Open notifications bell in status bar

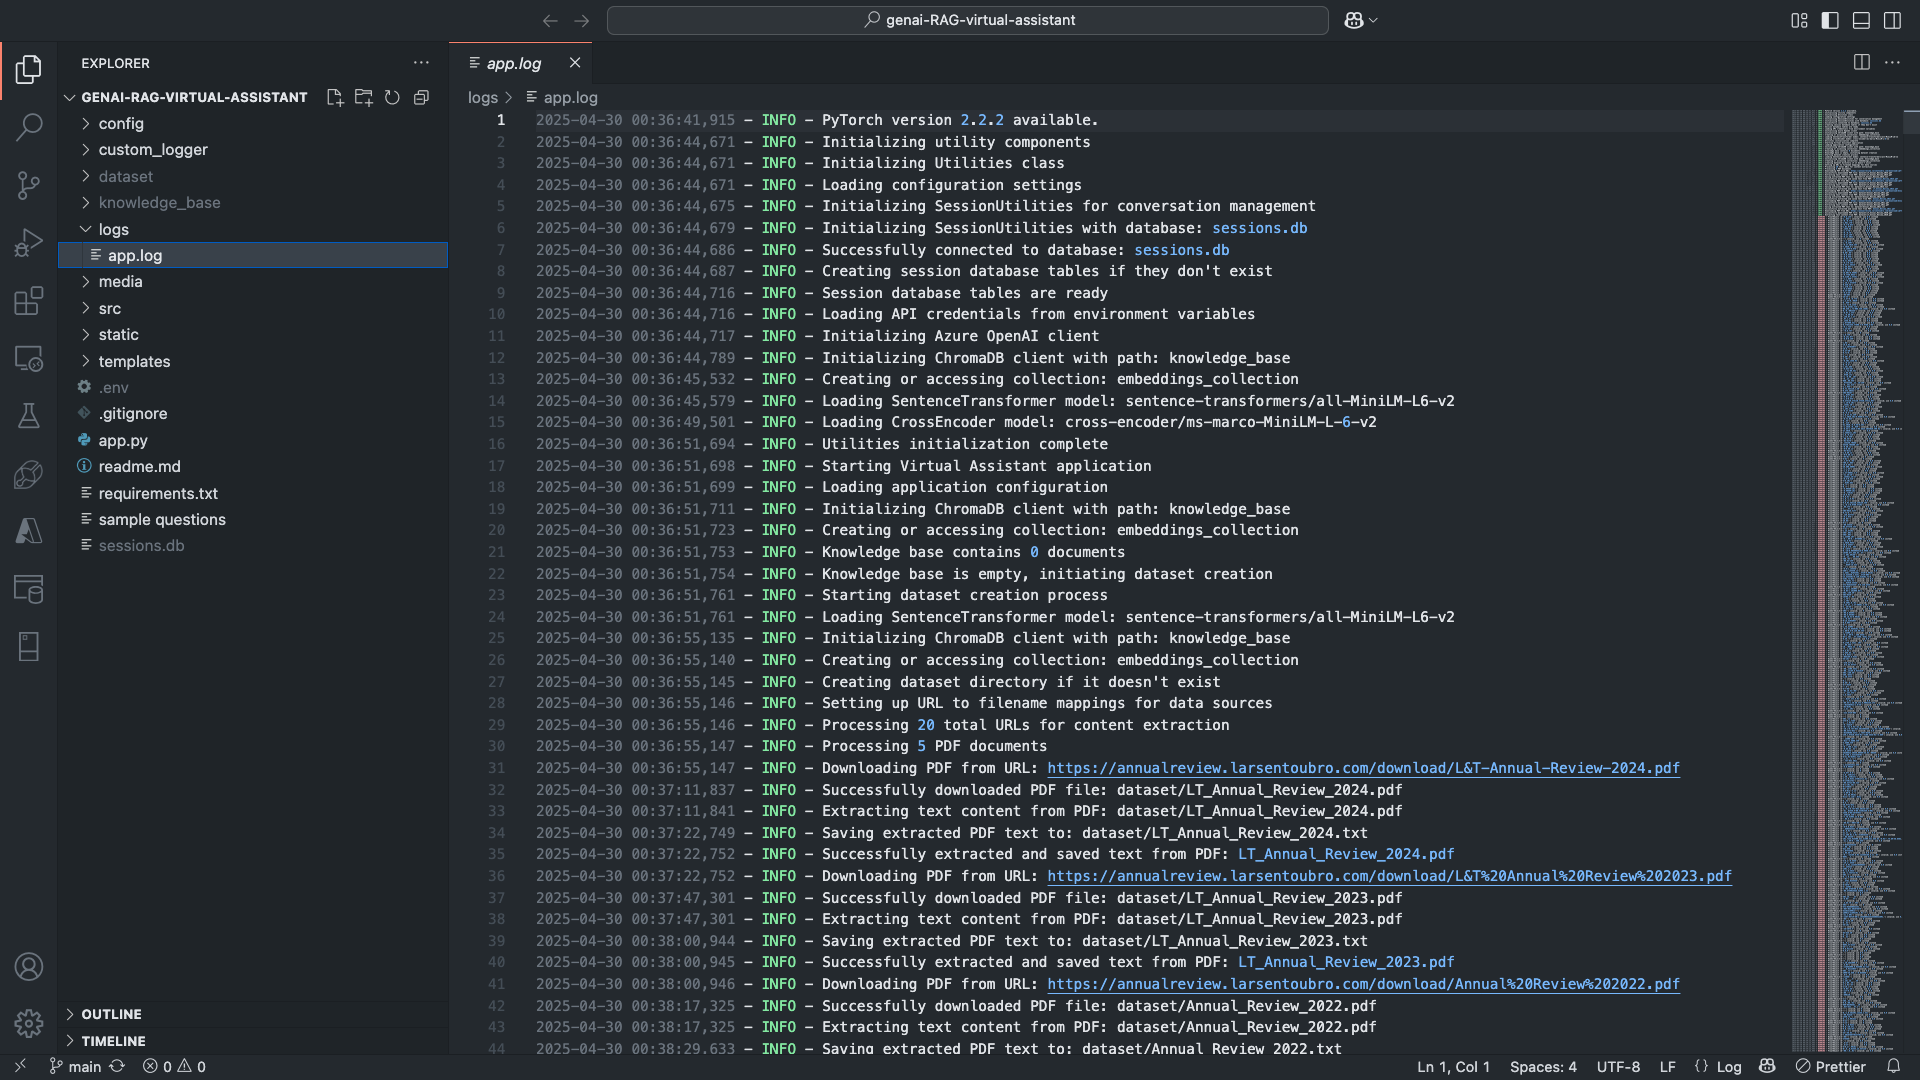pos(1893,1067)
